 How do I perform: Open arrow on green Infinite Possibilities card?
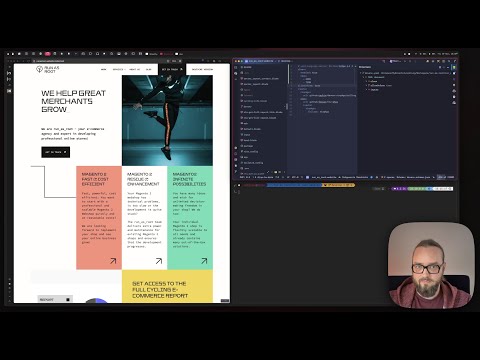[x=204, y=261]
